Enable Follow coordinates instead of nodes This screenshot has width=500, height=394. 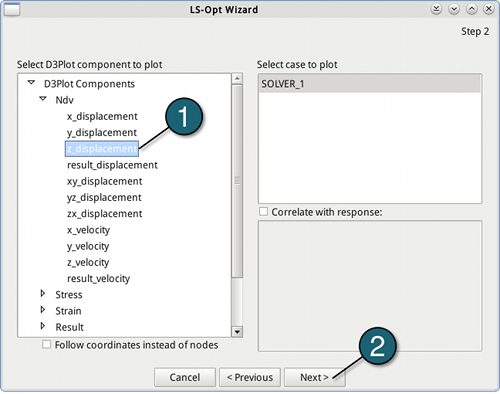(47, 344)
